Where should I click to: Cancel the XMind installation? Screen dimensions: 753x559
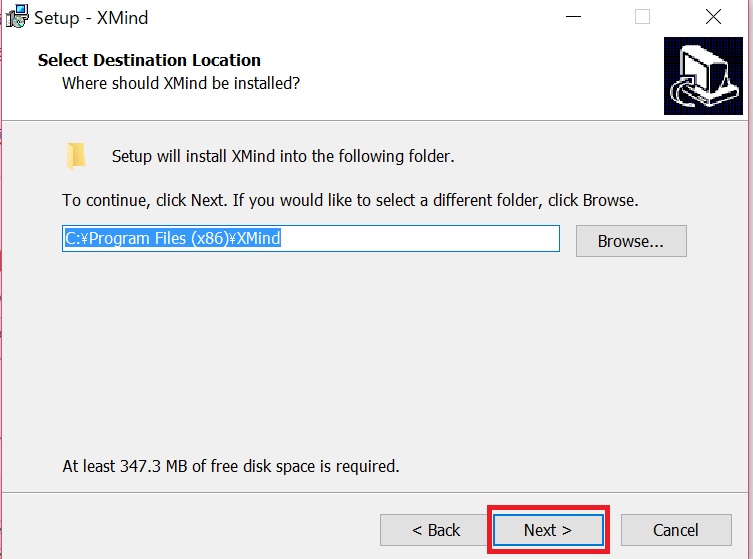coord(676,530)
